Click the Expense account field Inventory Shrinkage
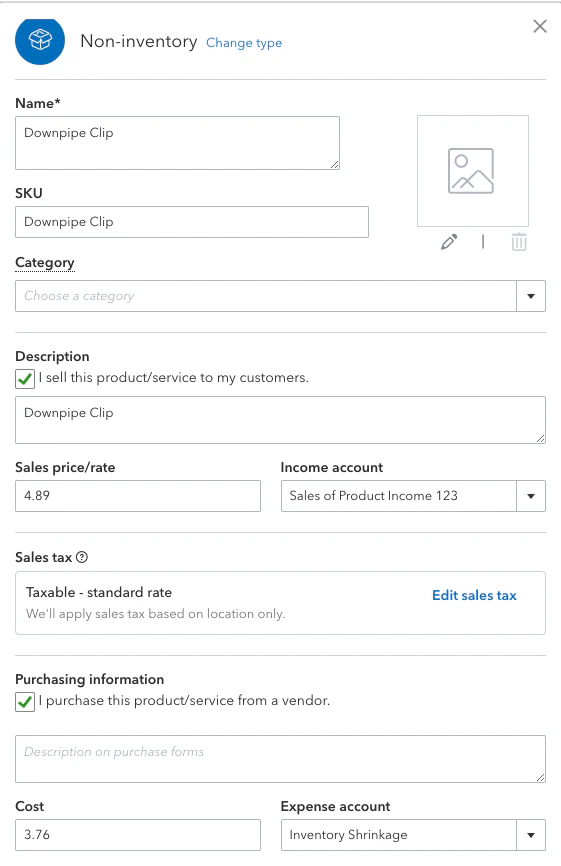This screenshot has height=866, width=561. coord(399,835)
